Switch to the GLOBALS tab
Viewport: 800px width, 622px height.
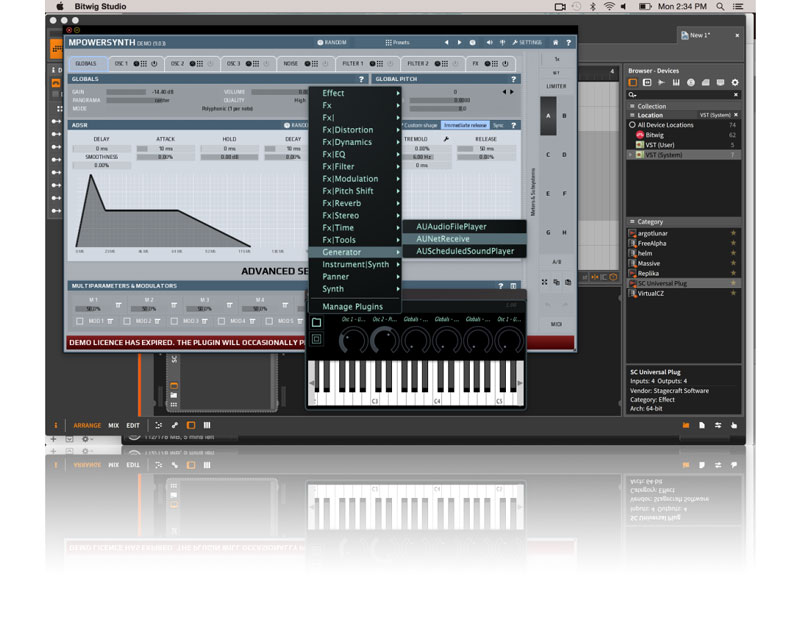tap(86, 64)
